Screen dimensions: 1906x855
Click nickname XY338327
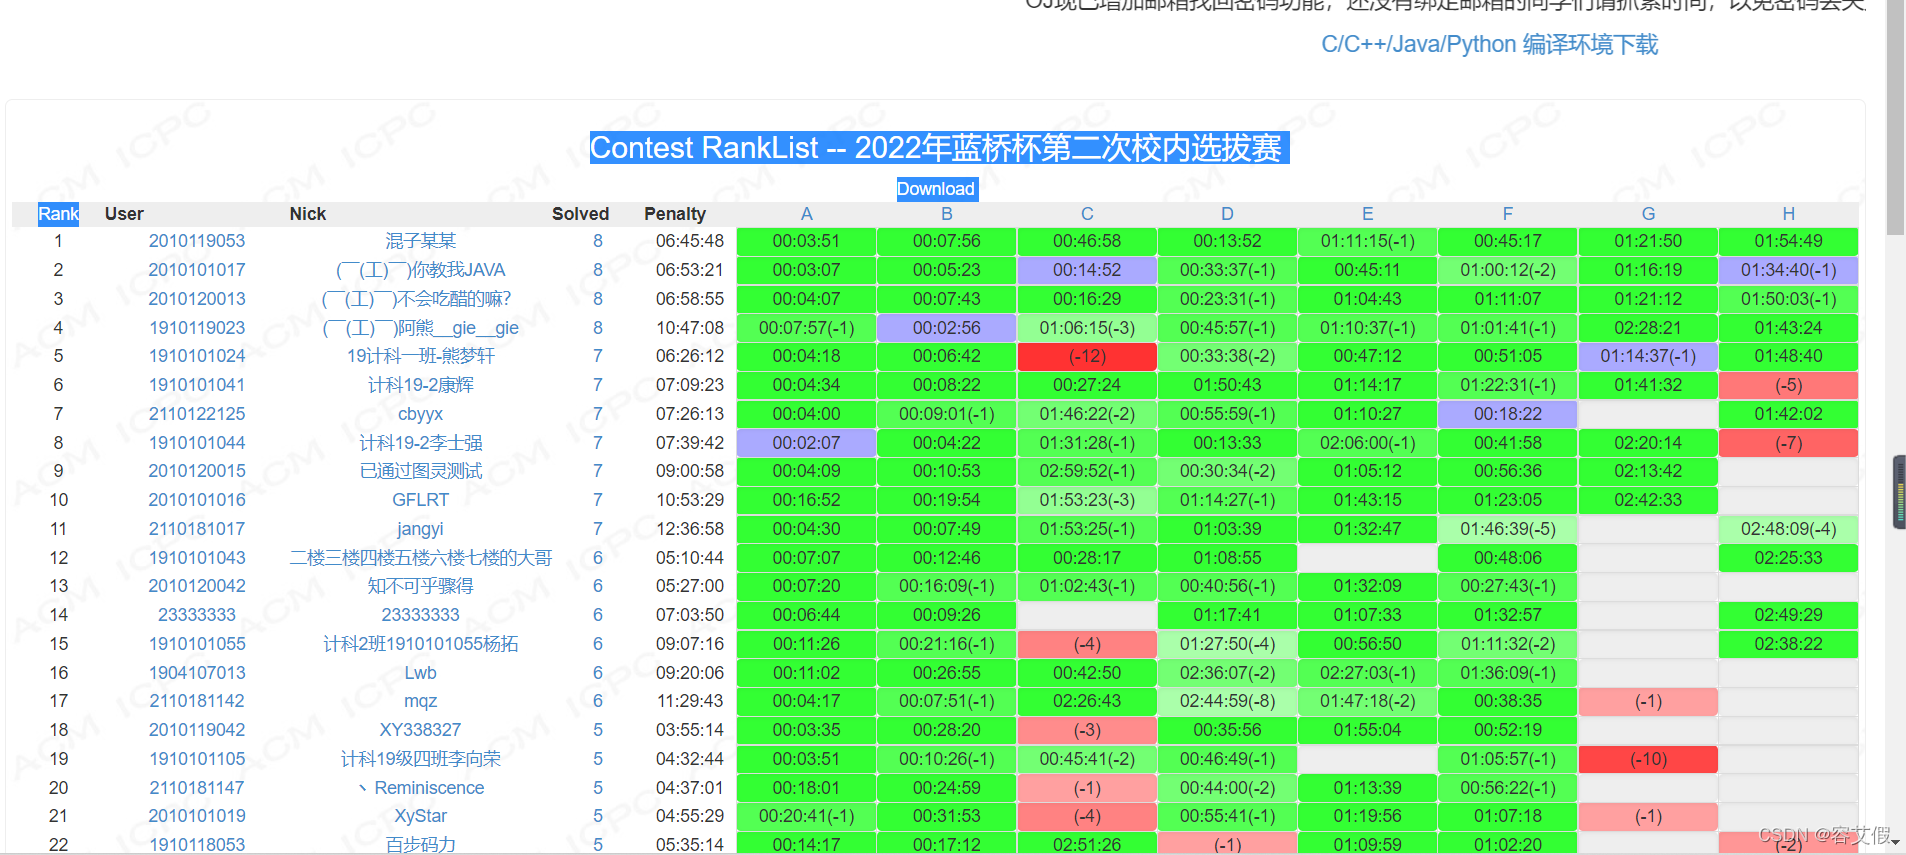click(x=420, y=730)
